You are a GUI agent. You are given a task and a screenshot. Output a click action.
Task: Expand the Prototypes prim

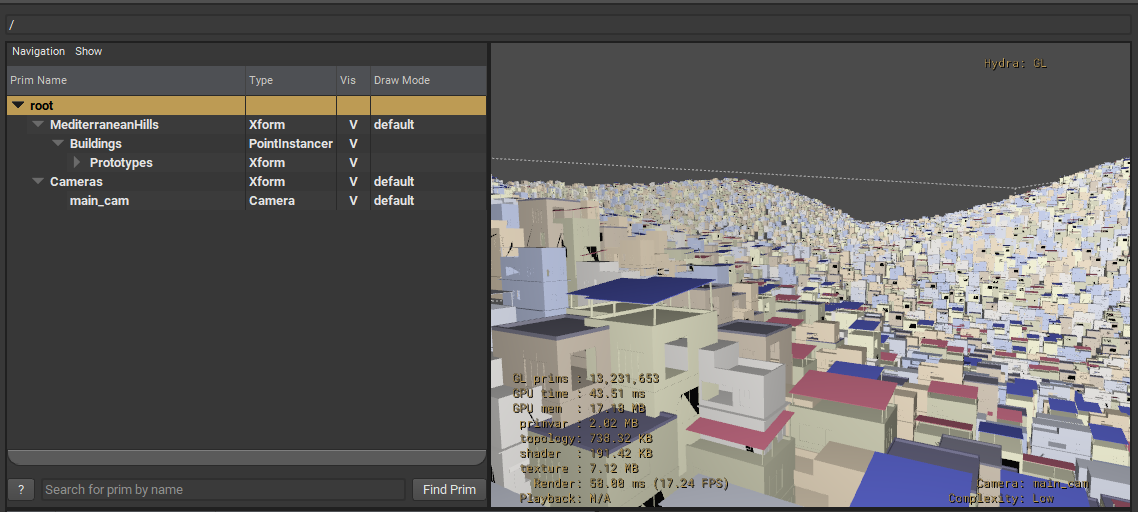(x=77, y=163)
